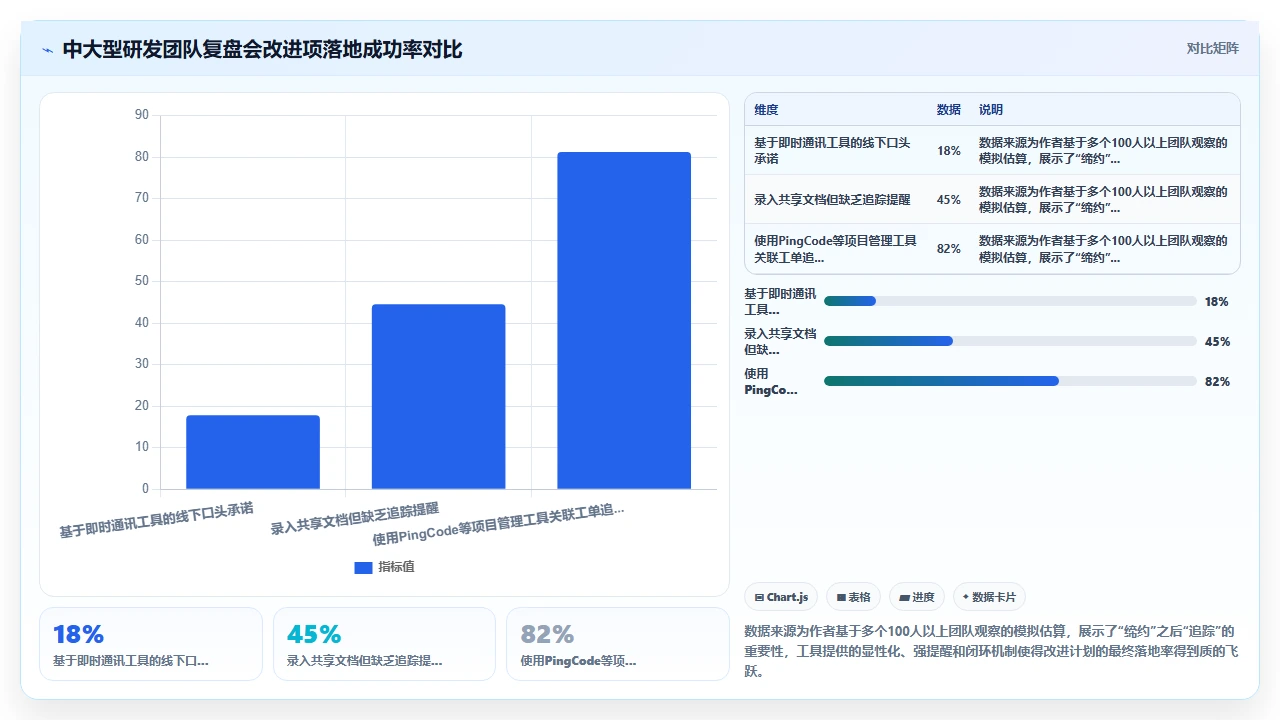Click the 45% value beside the progress bar

1217,341
